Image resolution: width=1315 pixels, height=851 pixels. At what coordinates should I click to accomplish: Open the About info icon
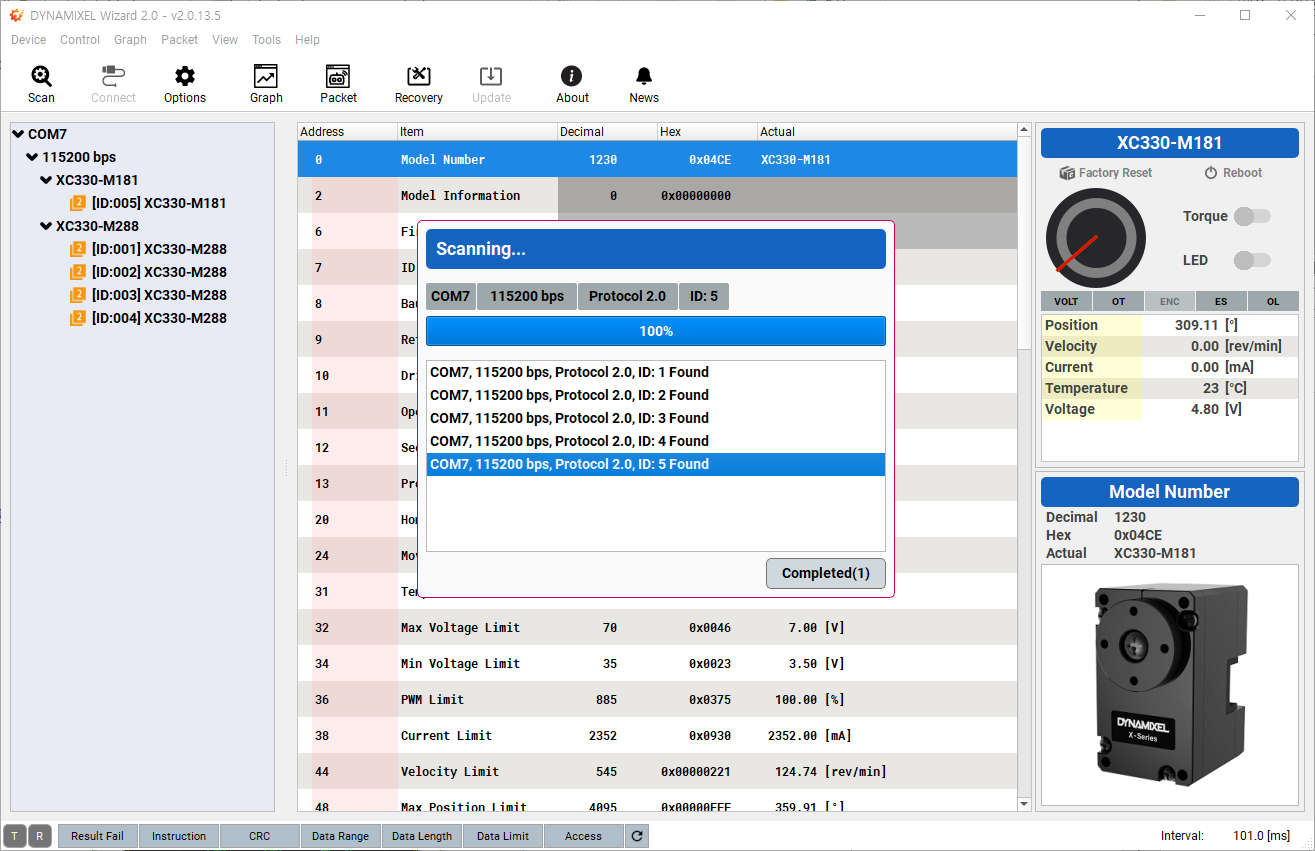572,84
